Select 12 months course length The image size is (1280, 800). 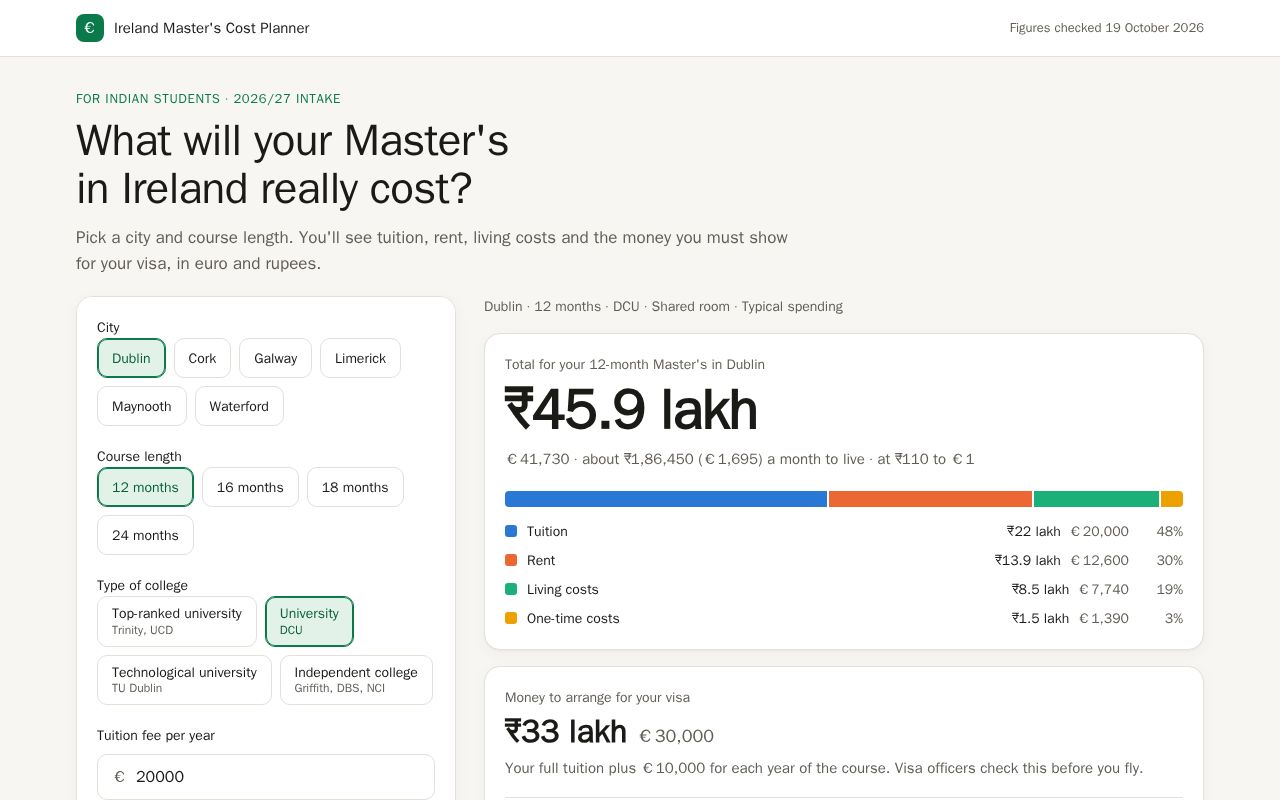coord(145,487)
